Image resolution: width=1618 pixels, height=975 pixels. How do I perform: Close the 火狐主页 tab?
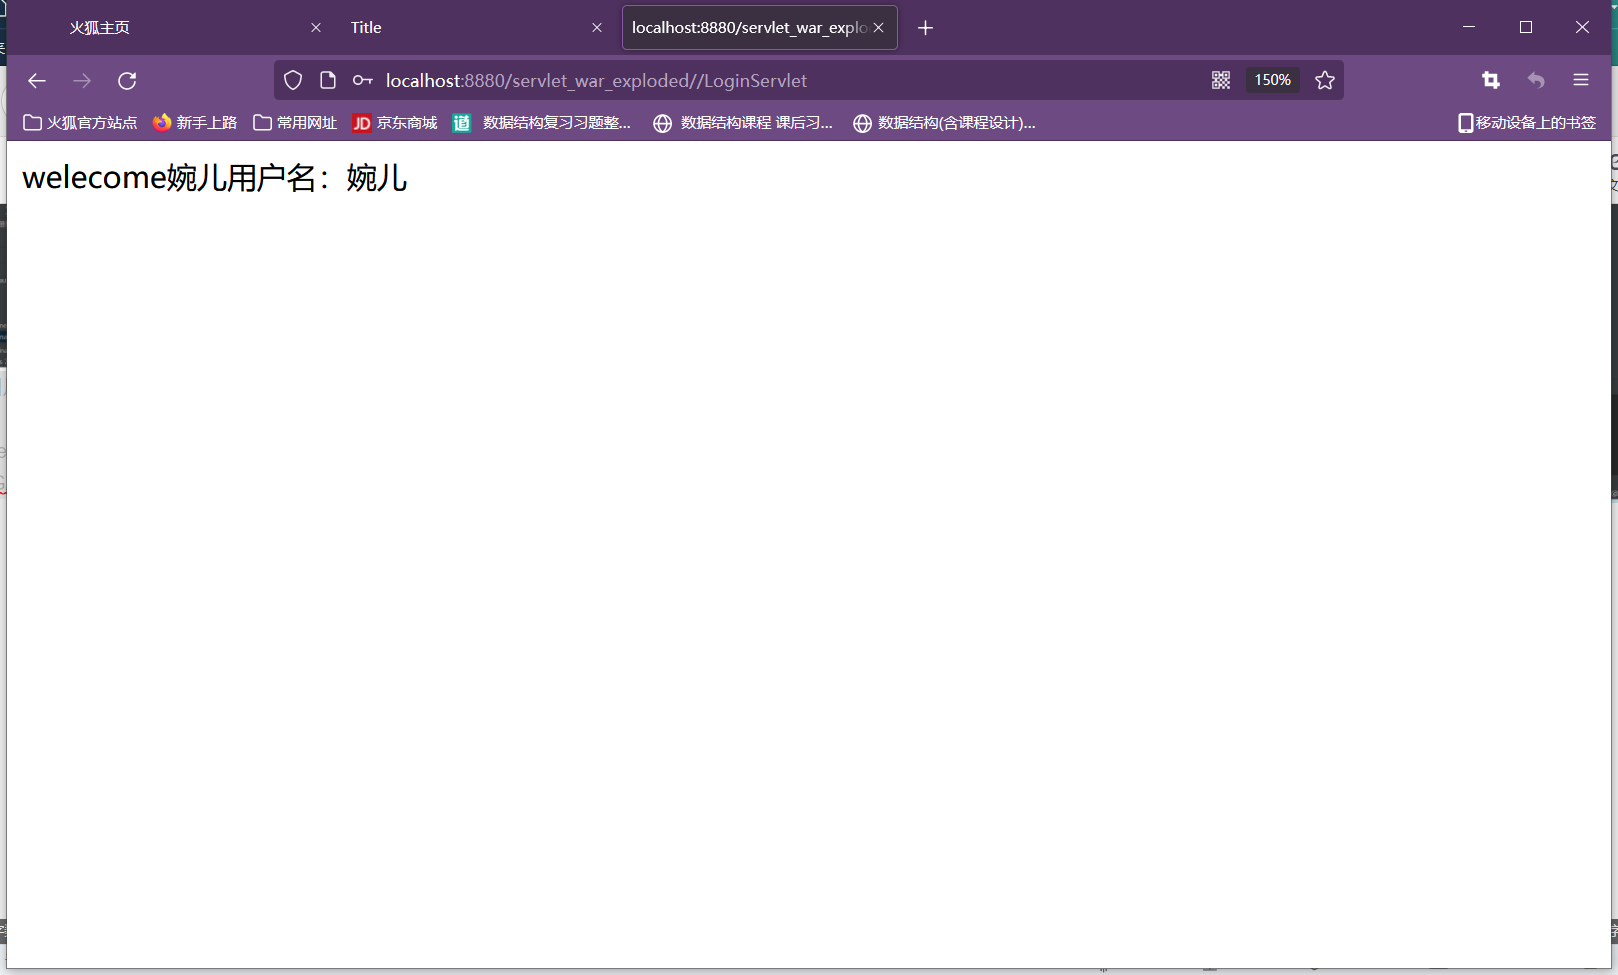click(316, 28)
